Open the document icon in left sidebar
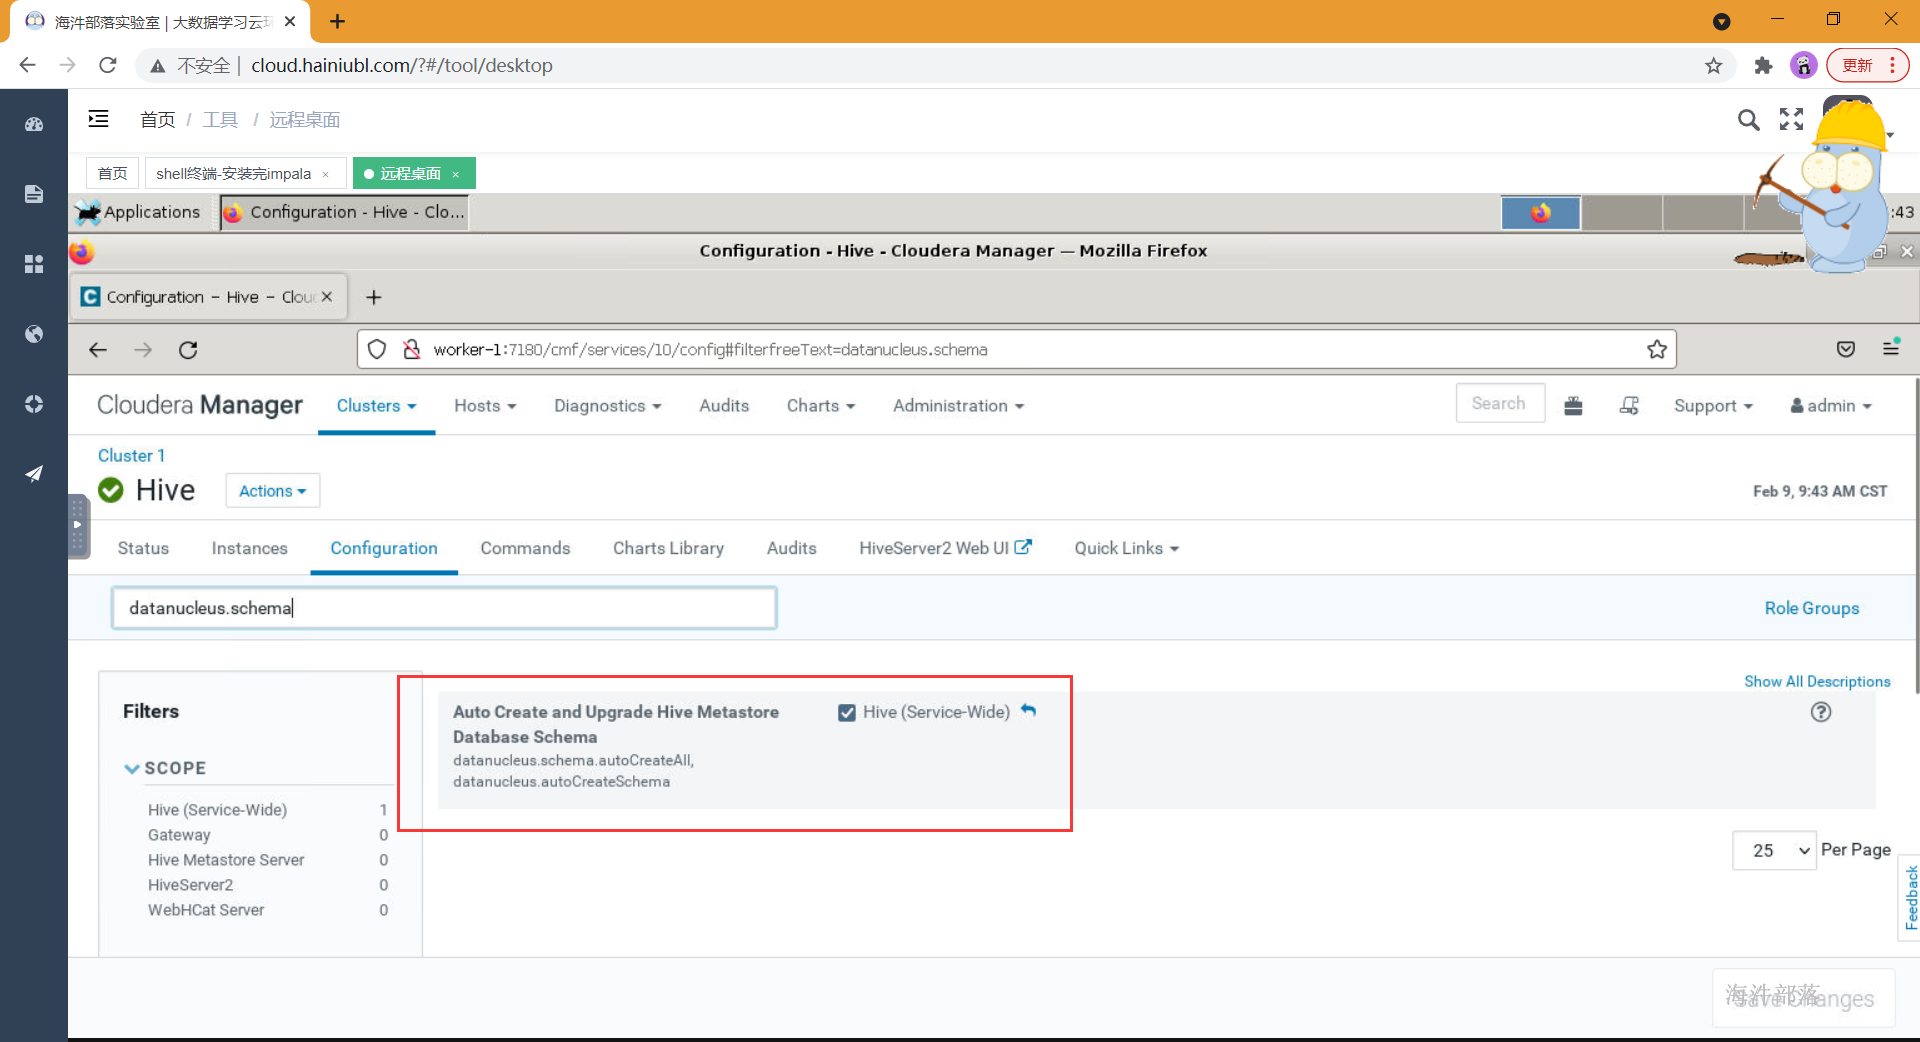The width and height of the screenshot is (1920, 1042). (34, 194)
